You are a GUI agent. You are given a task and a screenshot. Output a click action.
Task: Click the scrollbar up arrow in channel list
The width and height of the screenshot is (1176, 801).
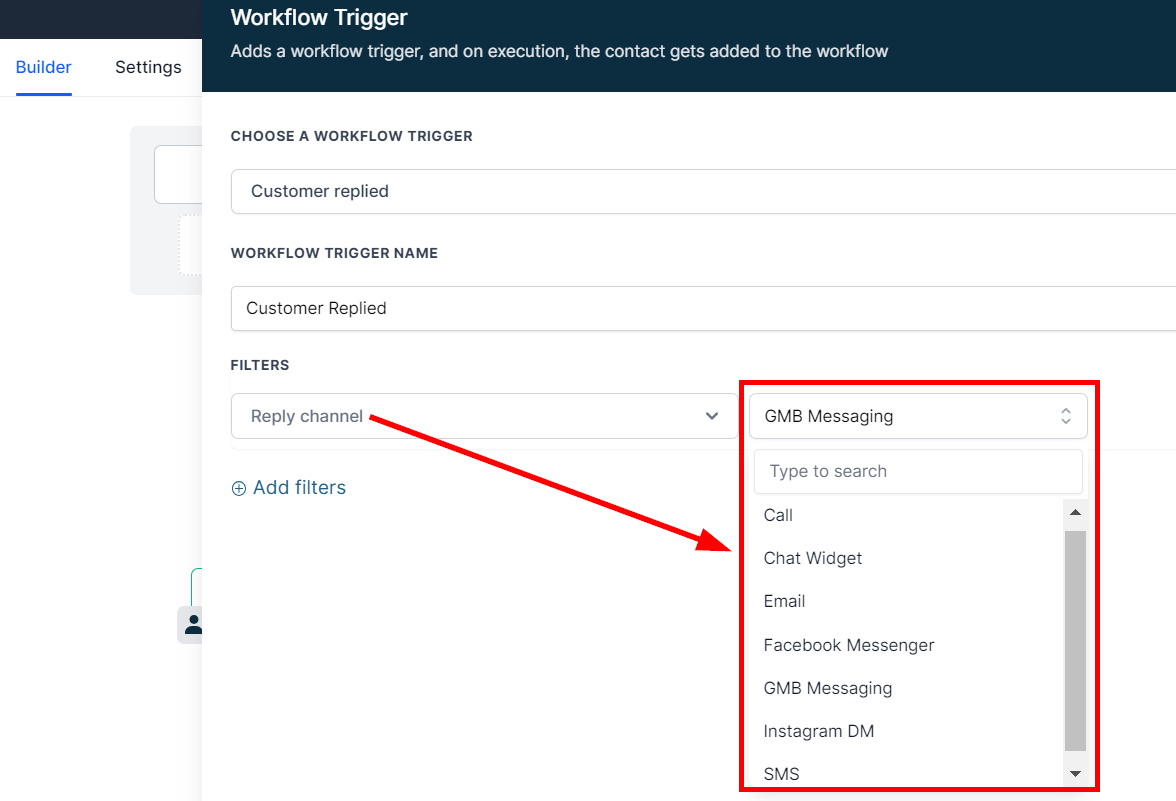pyautogui.click(x=1075, y=513)
